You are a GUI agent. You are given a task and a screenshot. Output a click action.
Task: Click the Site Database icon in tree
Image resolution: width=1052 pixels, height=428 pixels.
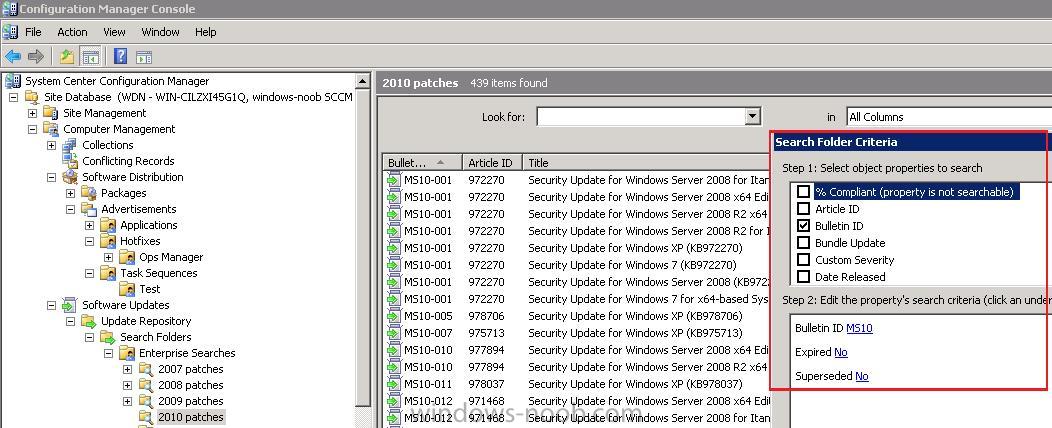coord(32,97)
